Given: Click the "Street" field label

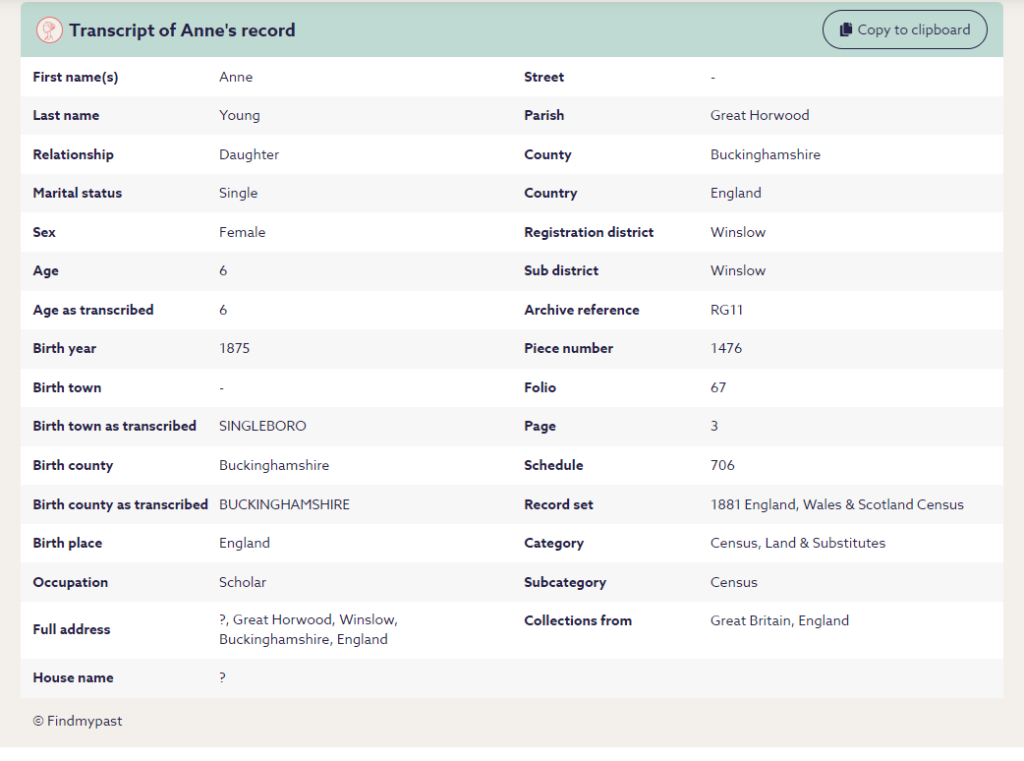Looking at the screenshot, I should pos(544,77).
